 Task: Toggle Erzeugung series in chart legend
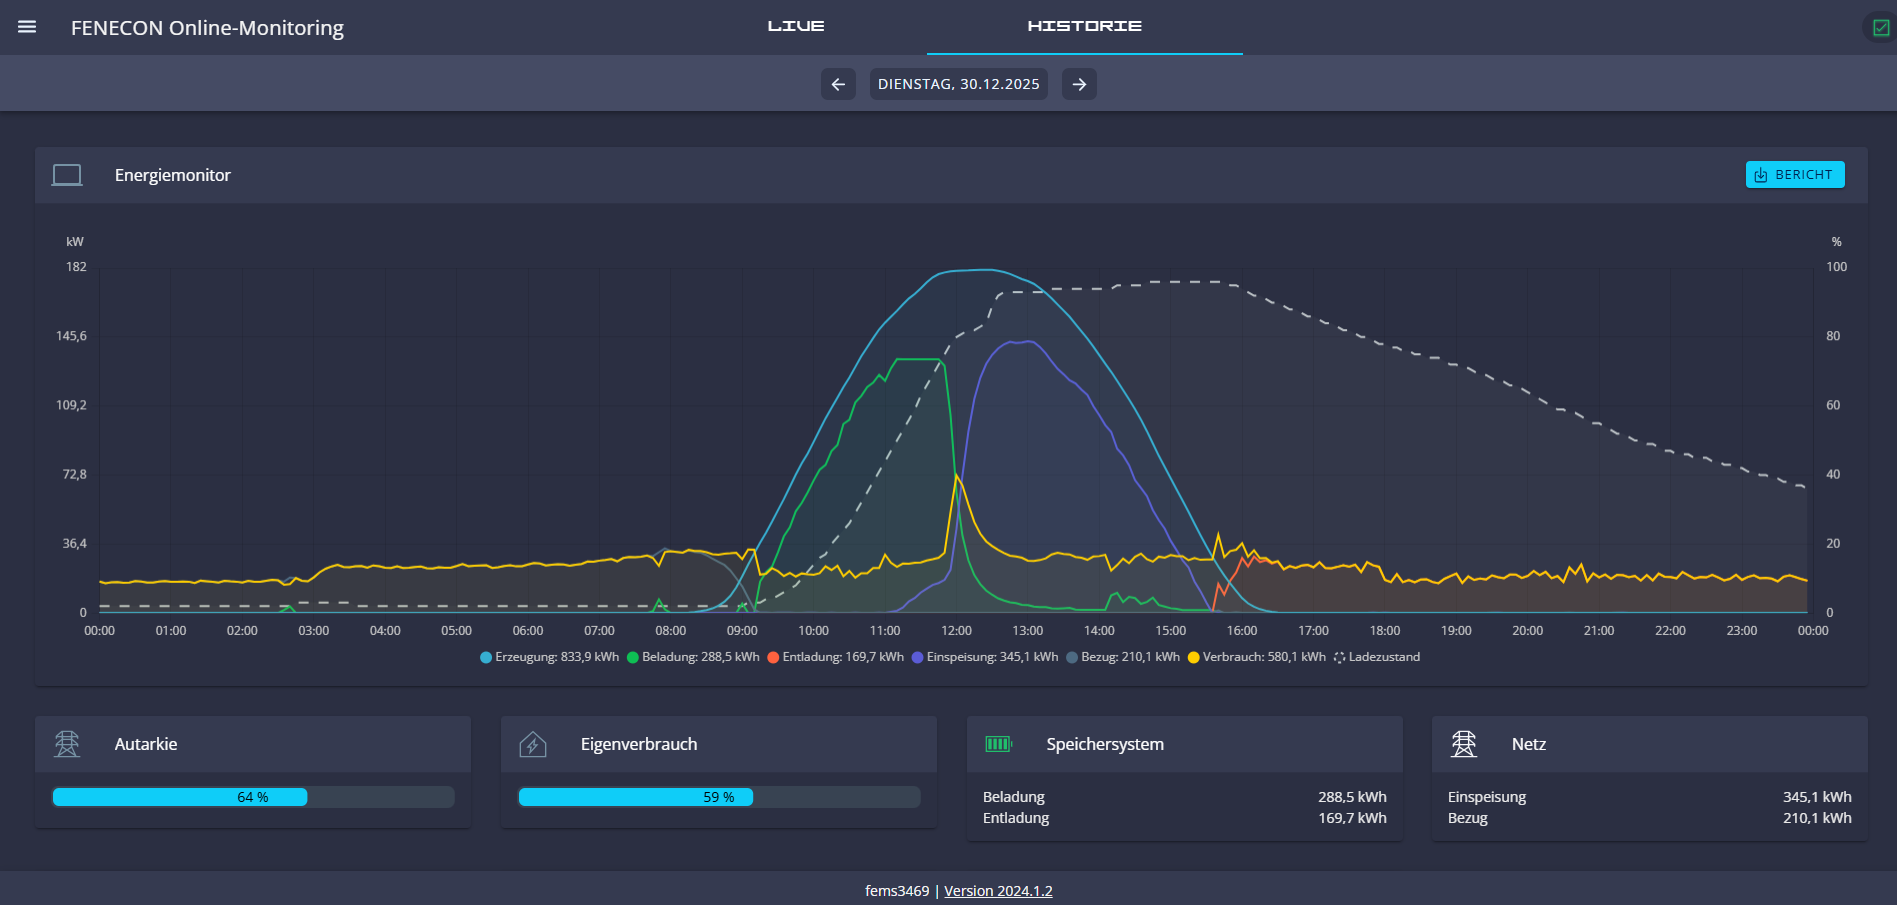click(550, 657)
